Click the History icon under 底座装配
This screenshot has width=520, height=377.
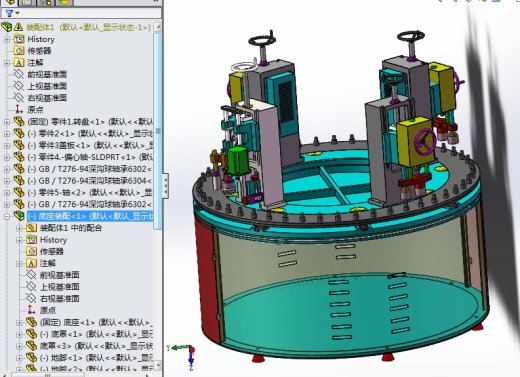coord(31,240)
